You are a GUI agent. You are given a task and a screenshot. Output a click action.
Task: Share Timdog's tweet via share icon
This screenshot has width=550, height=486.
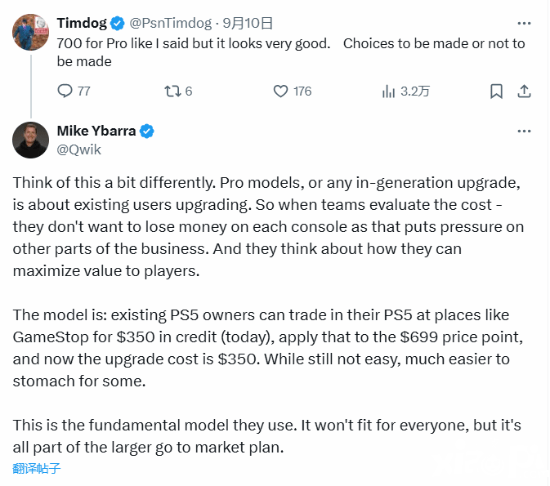pyautogui.click(x=524, y=91)
